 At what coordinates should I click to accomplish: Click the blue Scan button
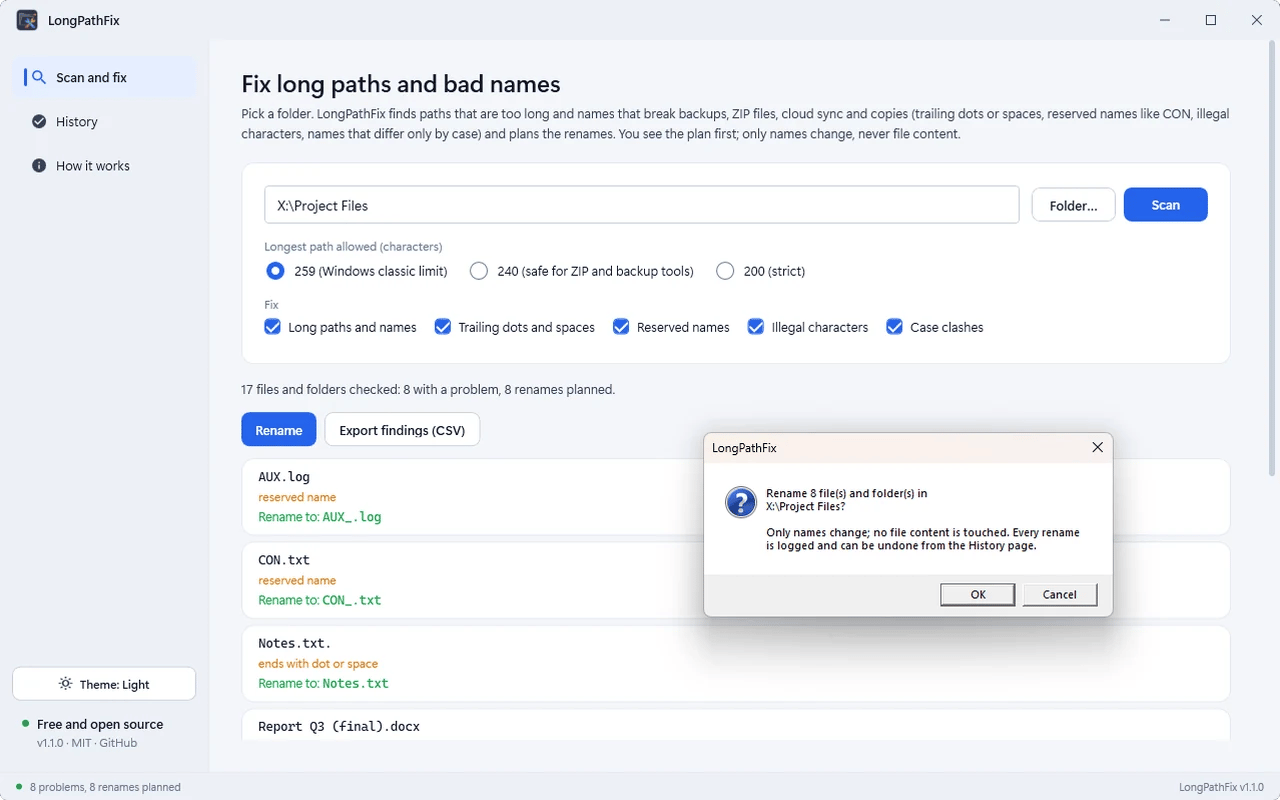(x=1165, y=205)
